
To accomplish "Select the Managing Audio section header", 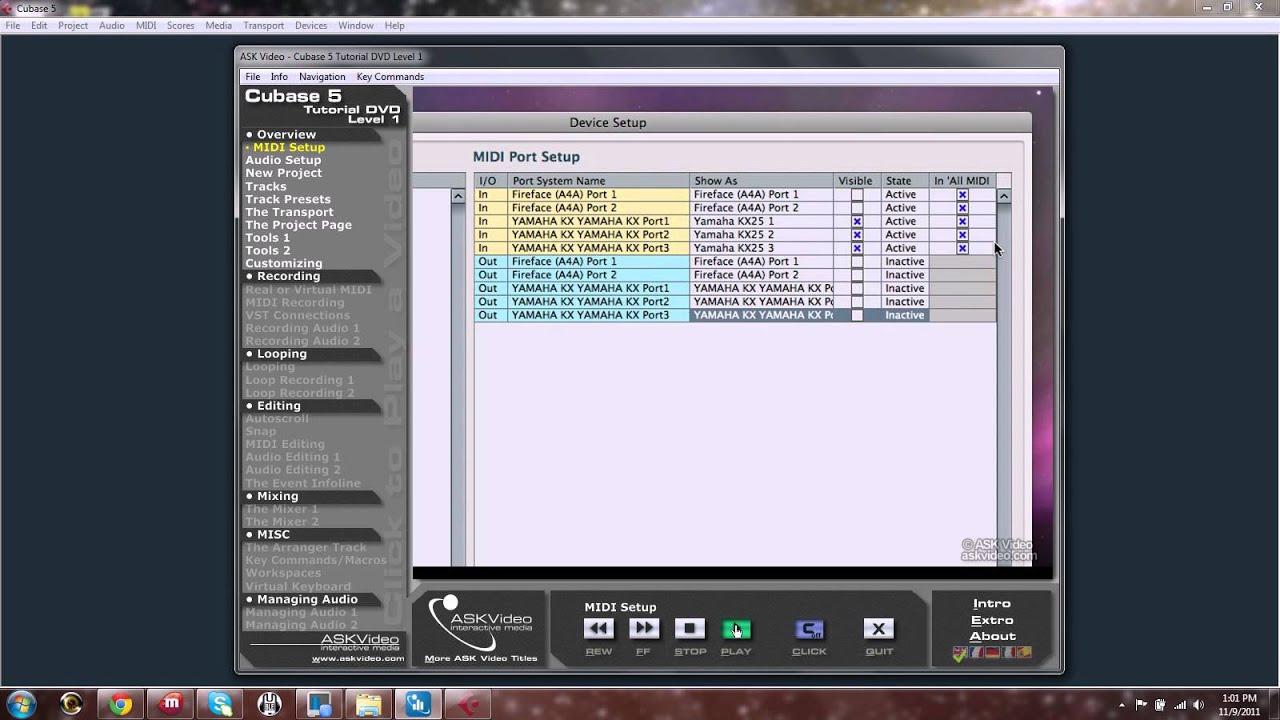I will tap(307, 599).
